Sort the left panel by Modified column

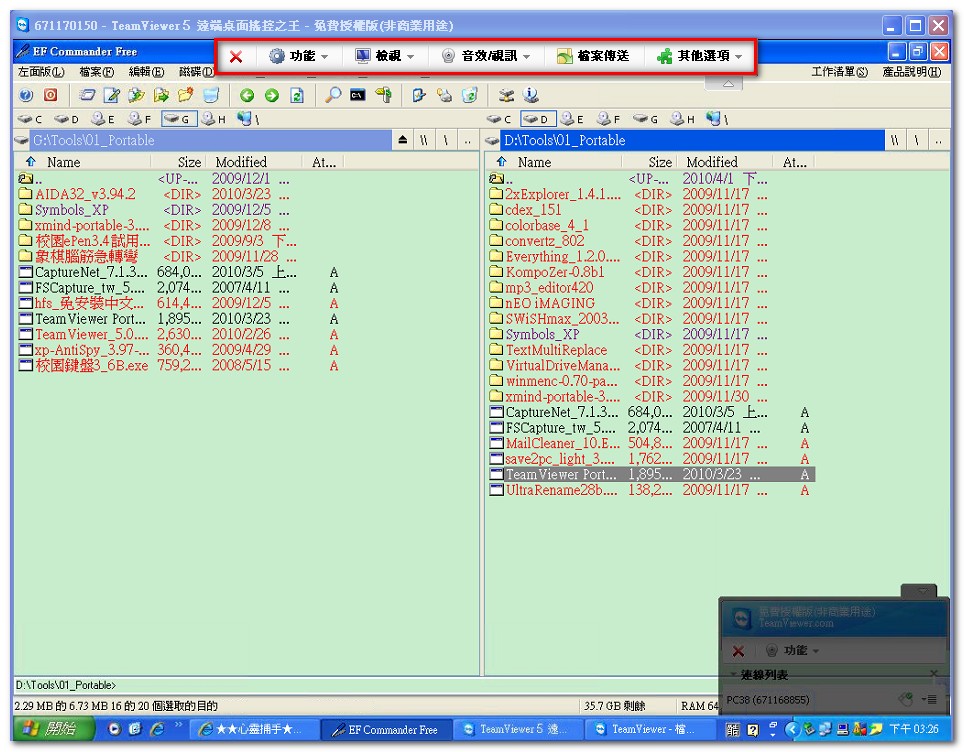click(241, 162)
